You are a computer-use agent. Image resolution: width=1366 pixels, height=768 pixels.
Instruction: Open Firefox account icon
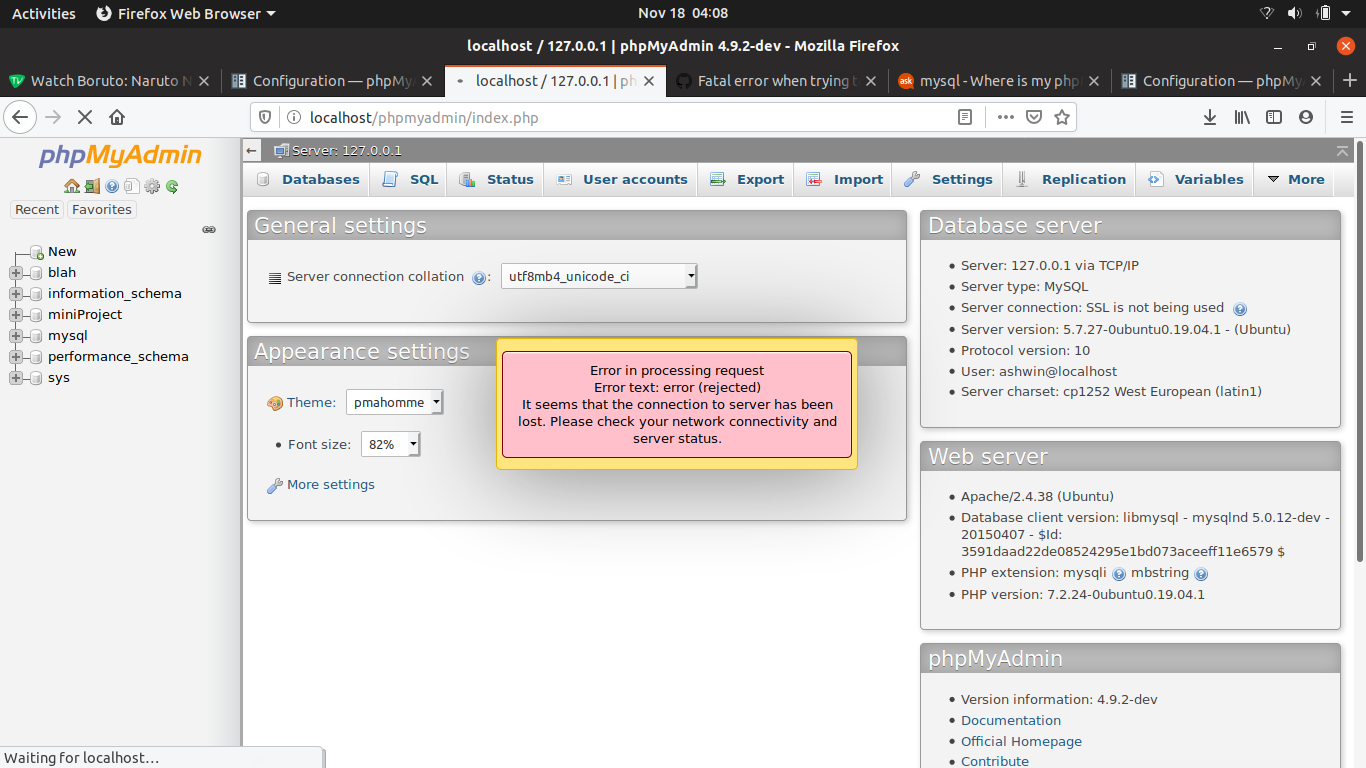(1306, 117)
